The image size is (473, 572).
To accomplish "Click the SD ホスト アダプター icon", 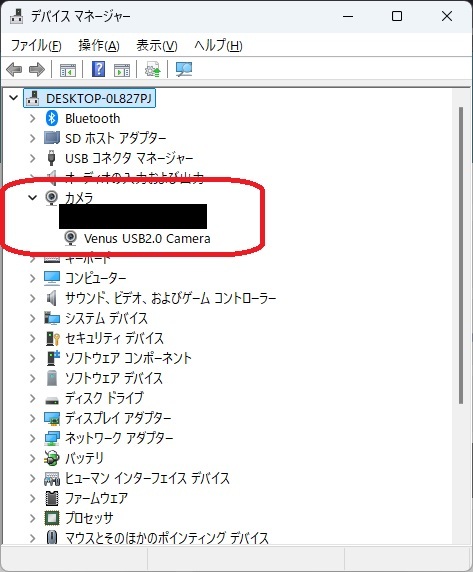I will click(x=51, y=138).
